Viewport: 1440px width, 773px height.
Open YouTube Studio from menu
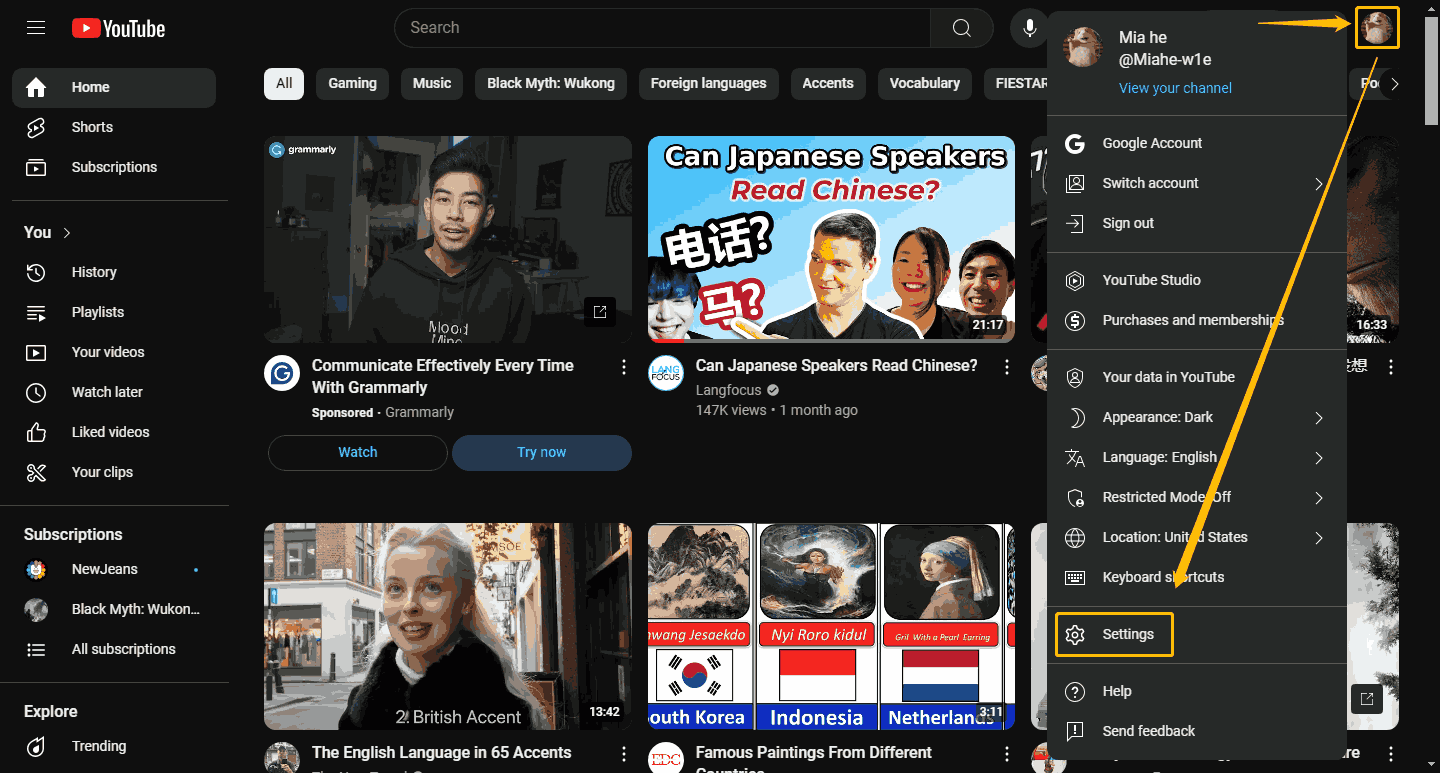coord(1197,280)
